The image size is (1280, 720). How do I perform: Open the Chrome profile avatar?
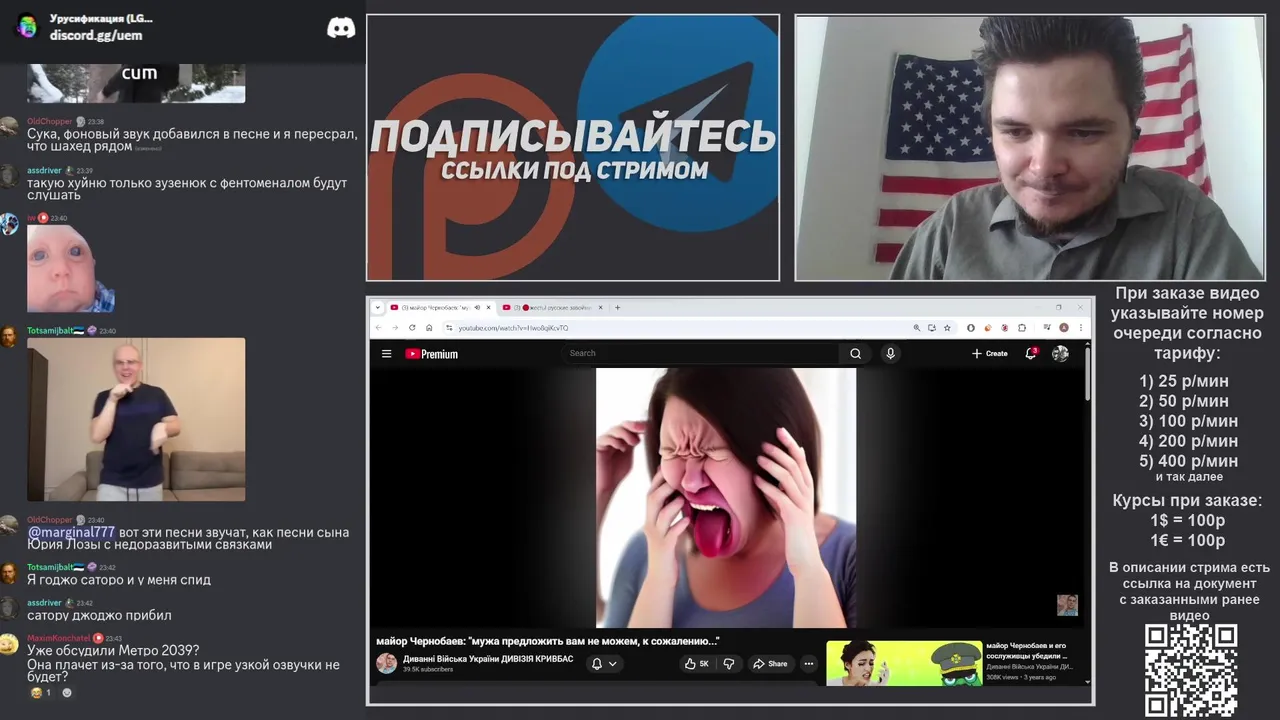(1064, 328)
